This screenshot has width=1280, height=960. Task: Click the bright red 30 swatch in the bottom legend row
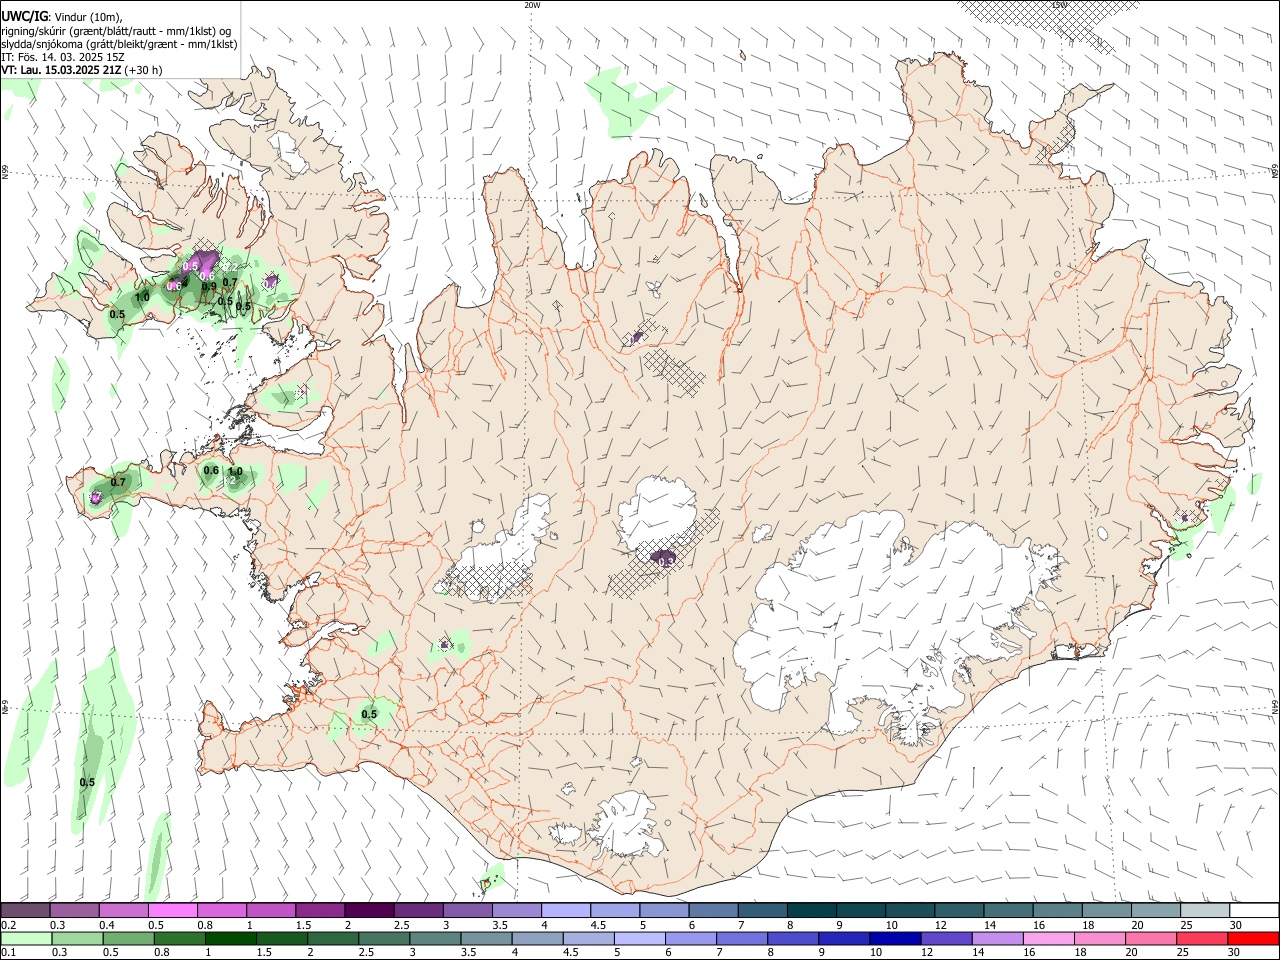pos(1253,938)
